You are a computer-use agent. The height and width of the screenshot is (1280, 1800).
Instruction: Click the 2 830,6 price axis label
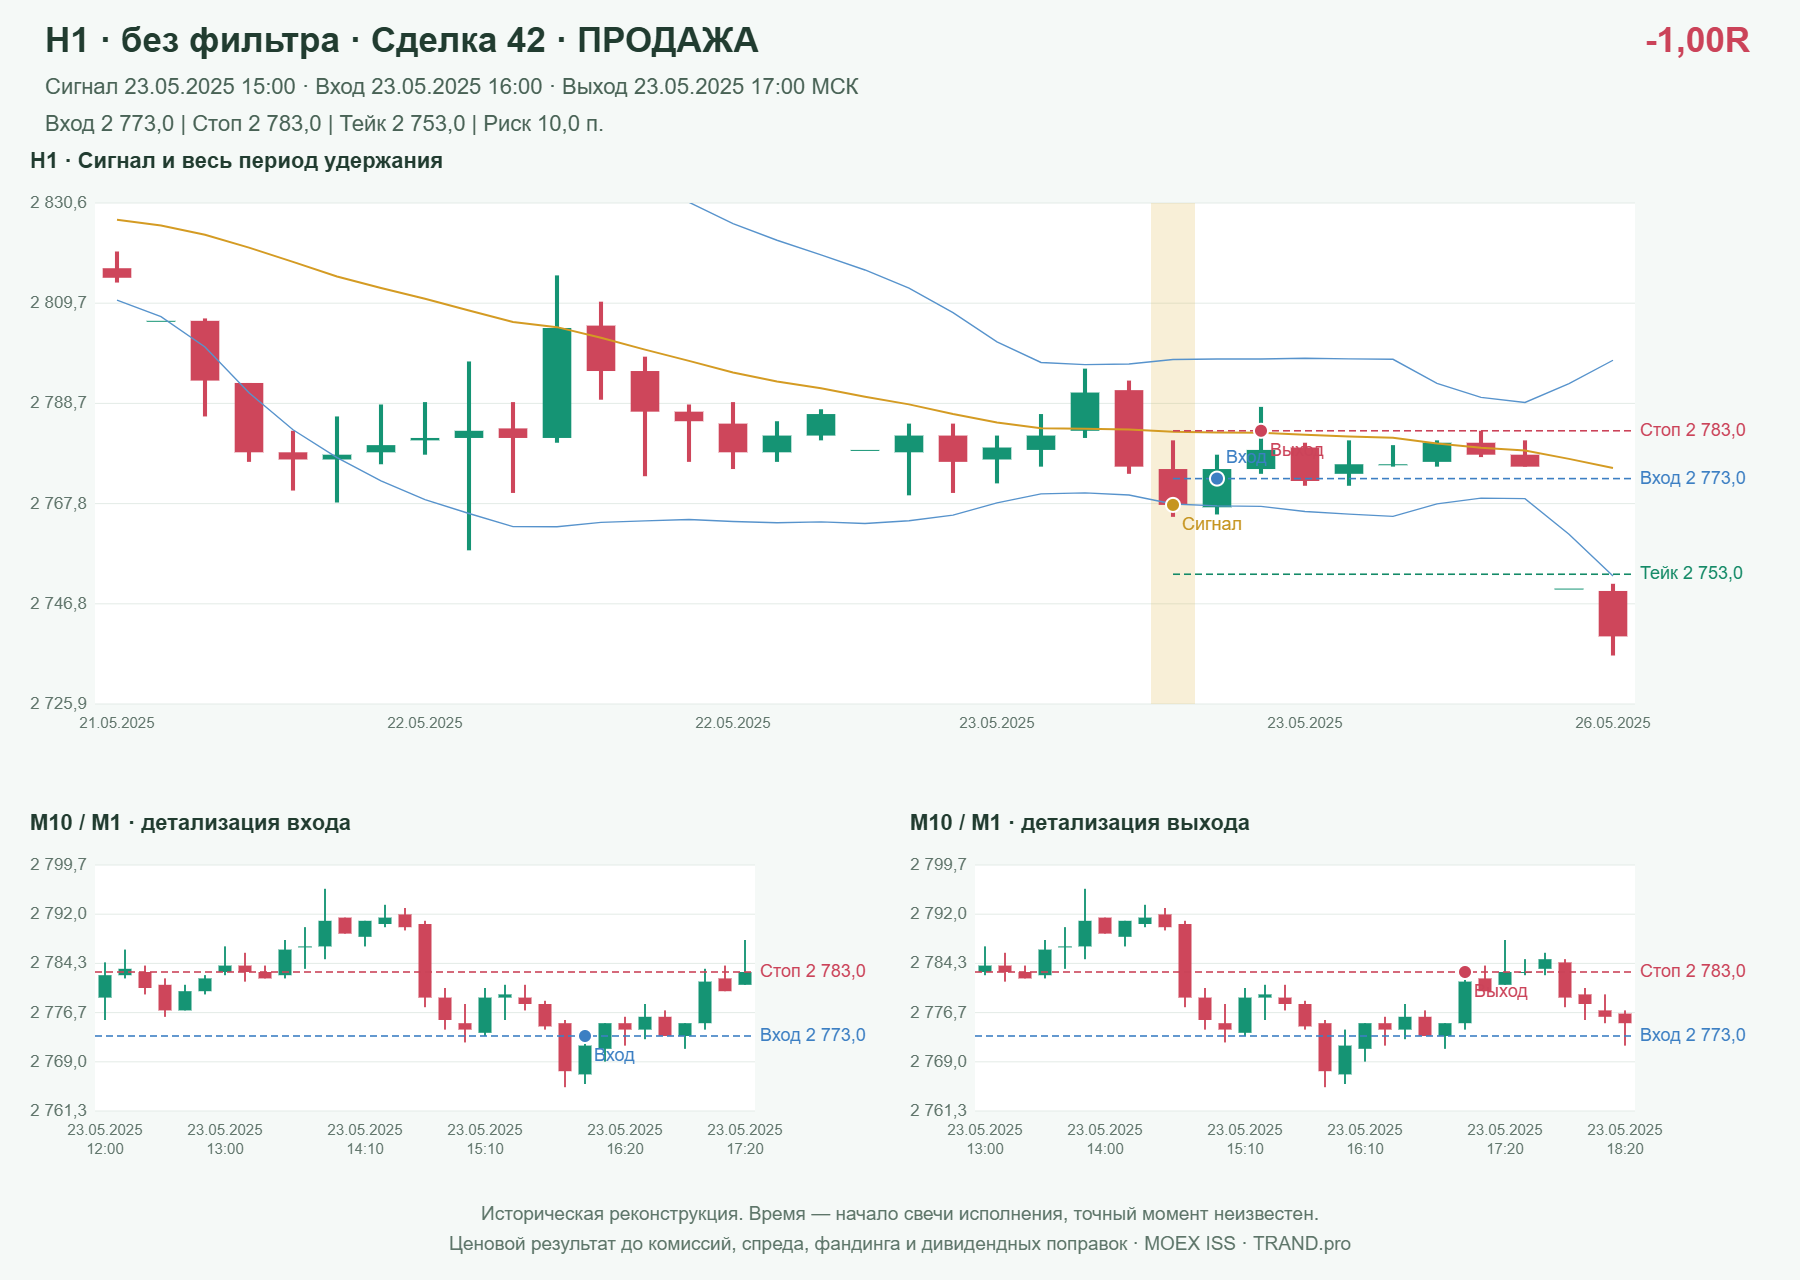pos(58,203)
